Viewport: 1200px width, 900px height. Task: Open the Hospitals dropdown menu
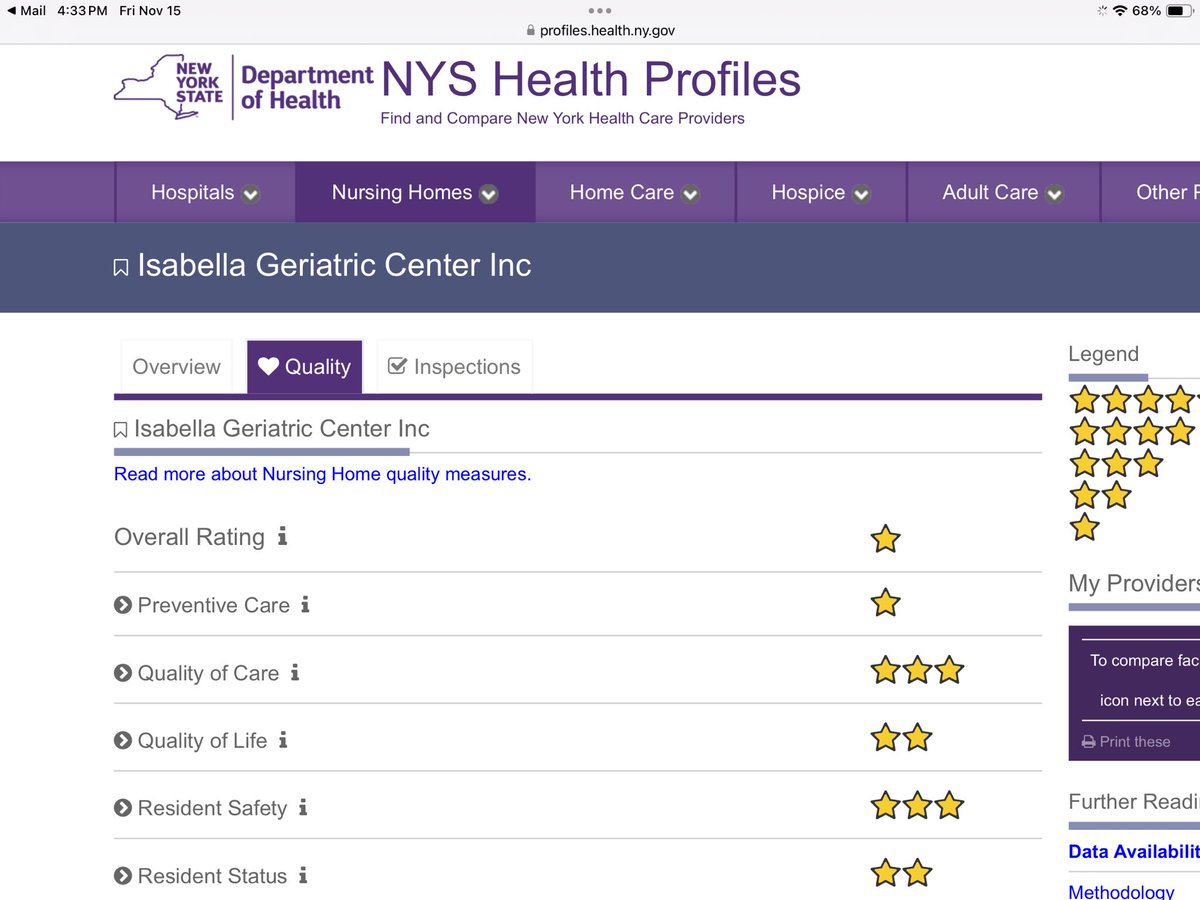[205, 192]
